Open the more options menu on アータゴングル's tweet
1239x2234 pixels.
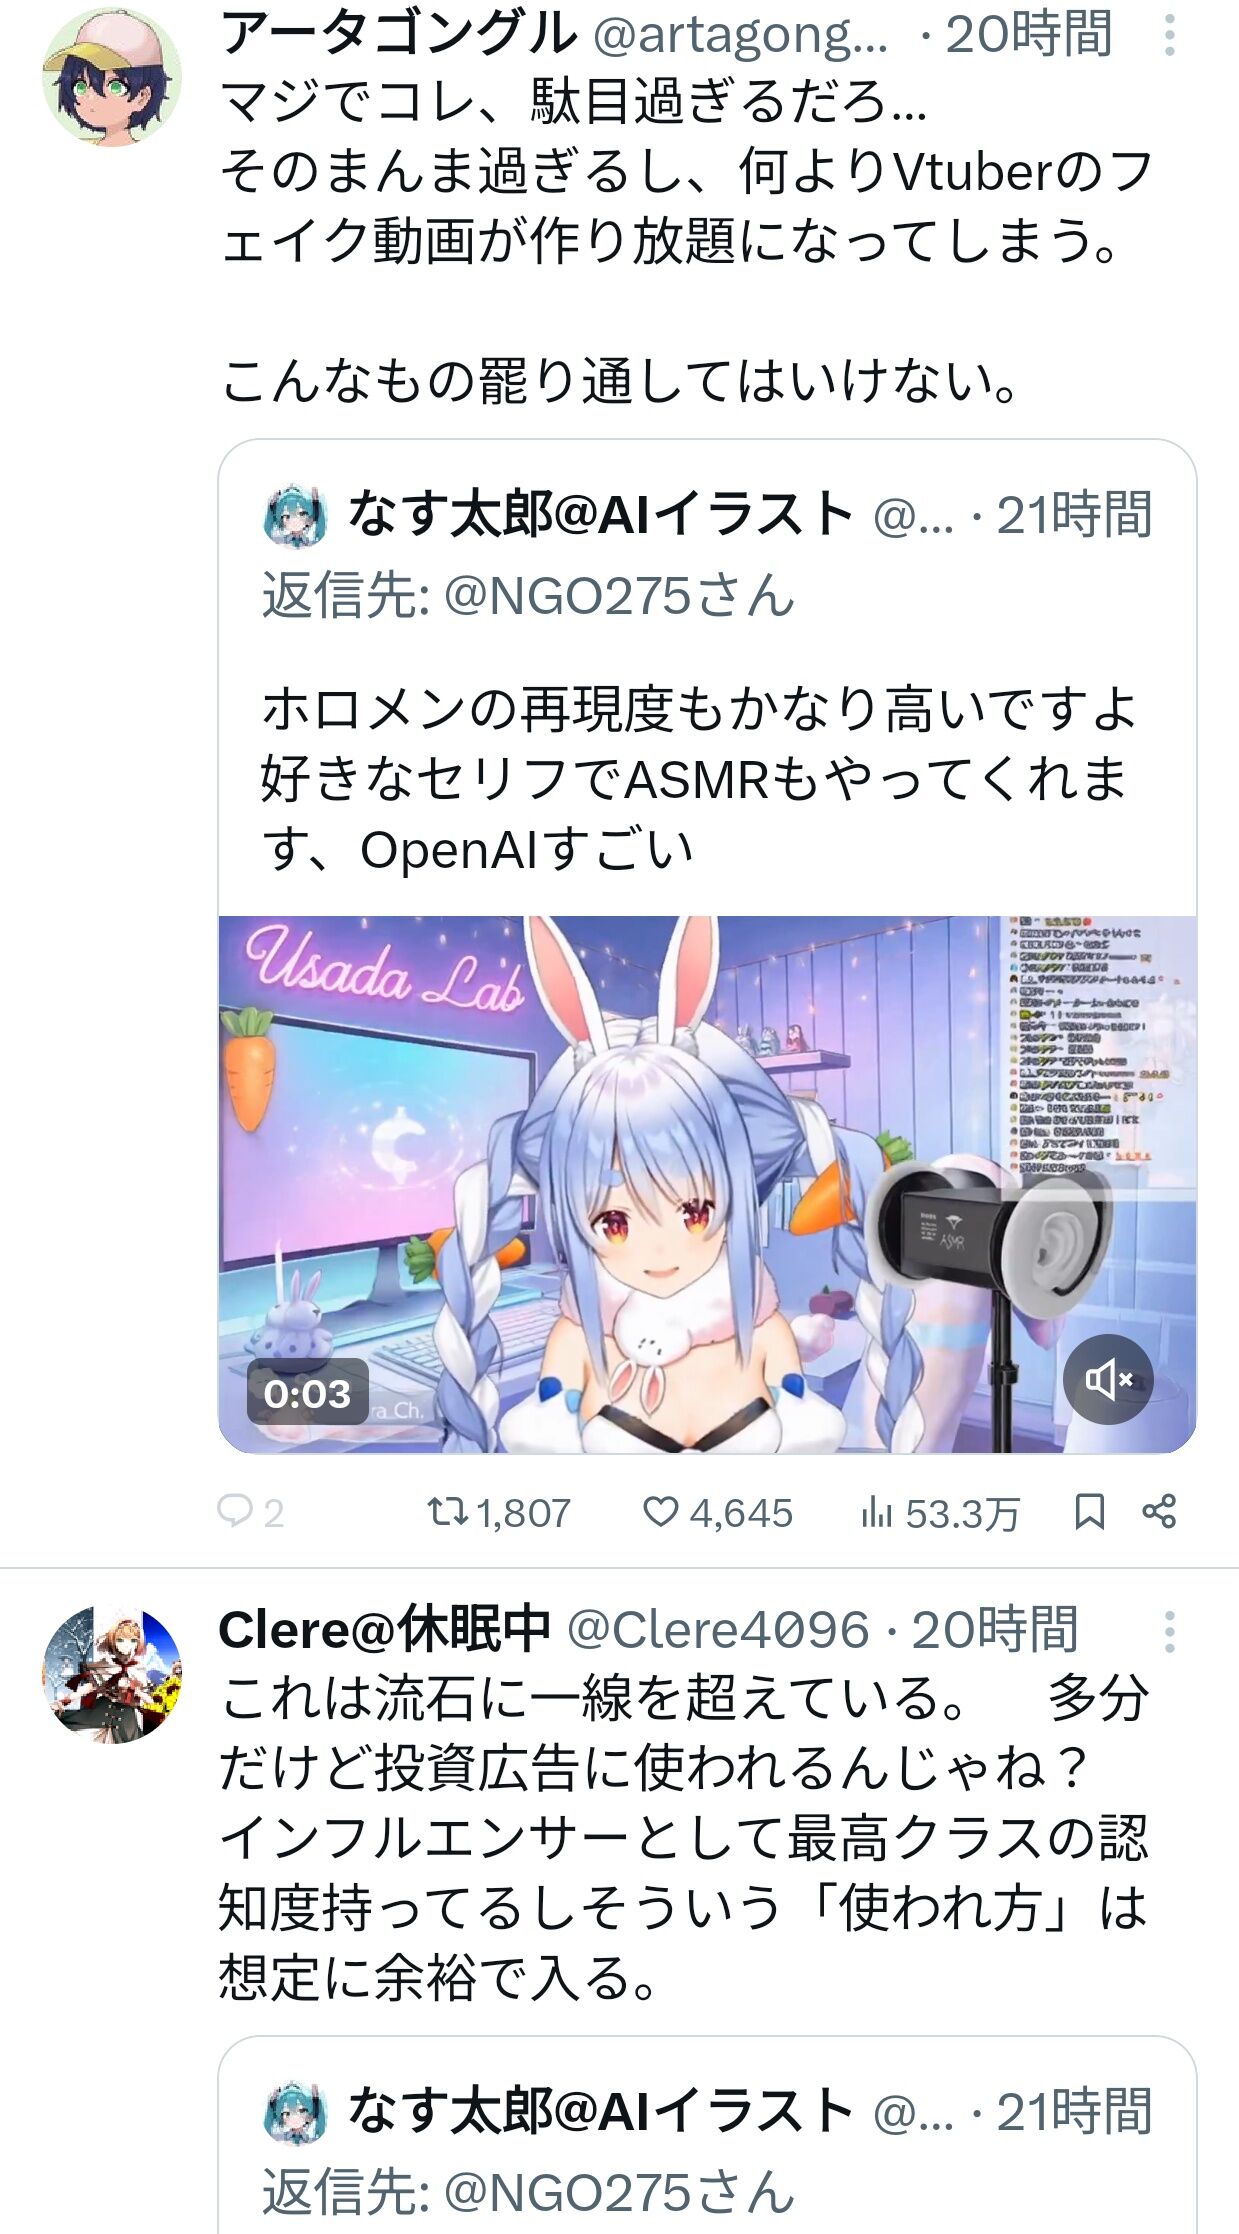point(1169,35)
